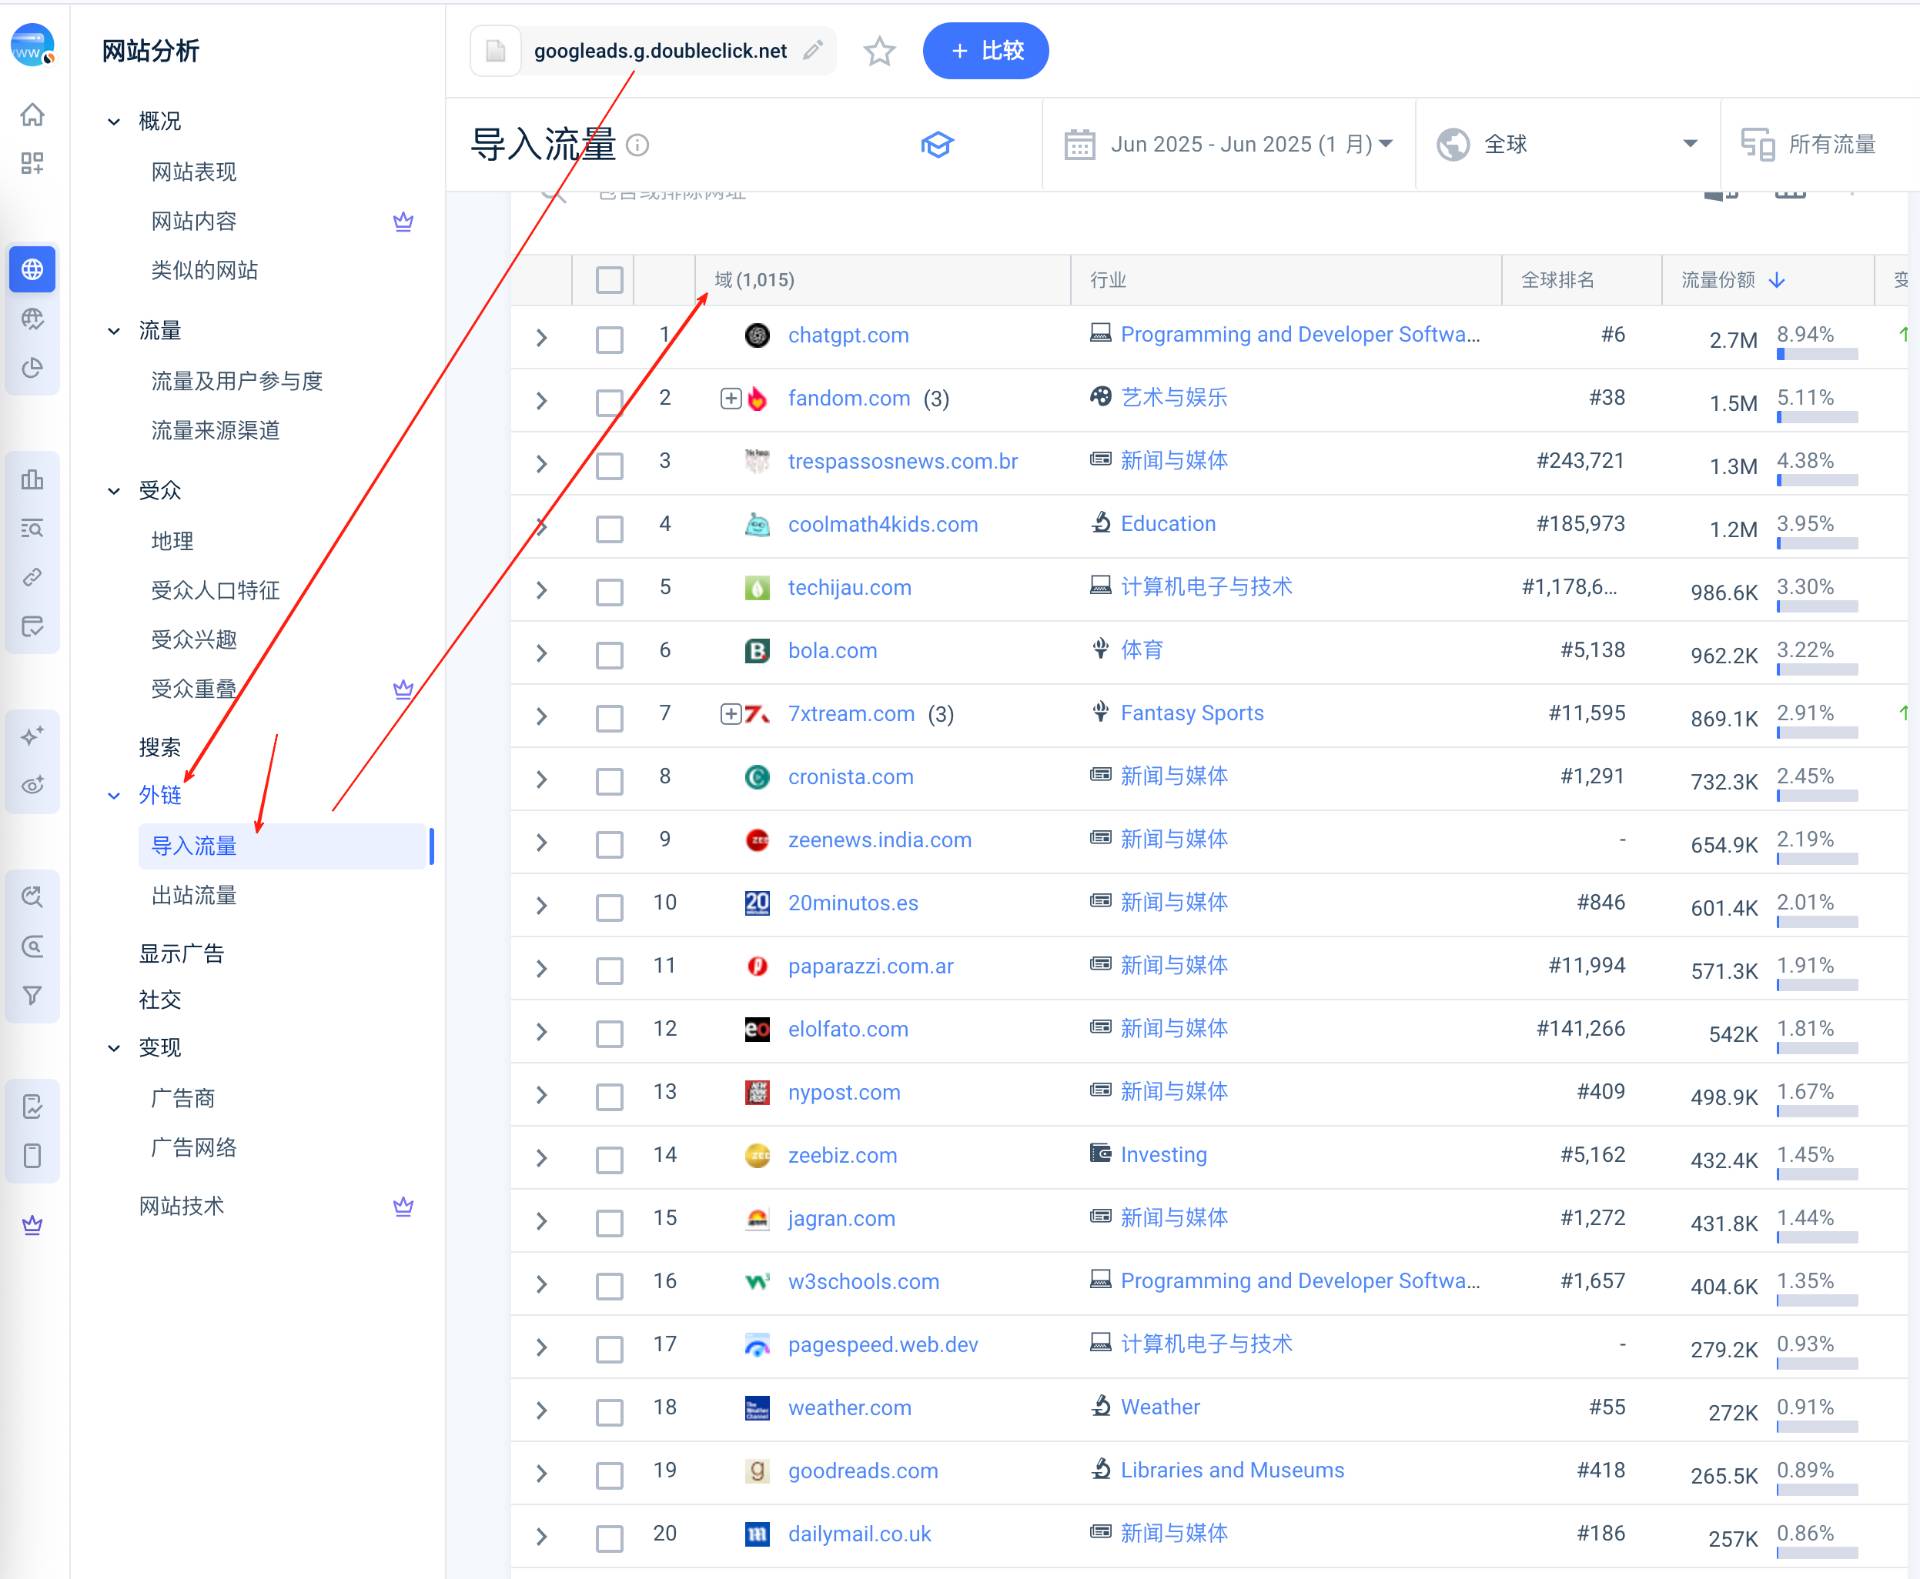Click the pie chart icon in left rail
Viewport: 1920px width, 1579px height.
click(x=33, y=368)
